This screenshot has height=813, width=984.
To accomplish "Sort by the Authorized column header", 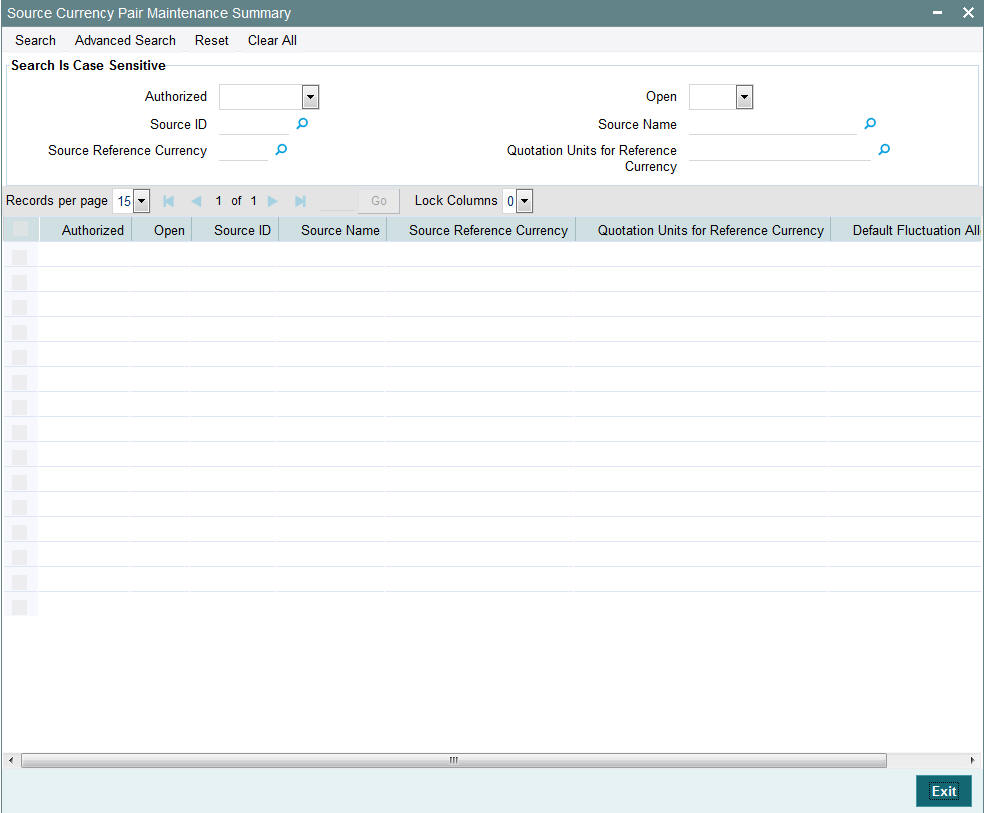I will 93,230.
